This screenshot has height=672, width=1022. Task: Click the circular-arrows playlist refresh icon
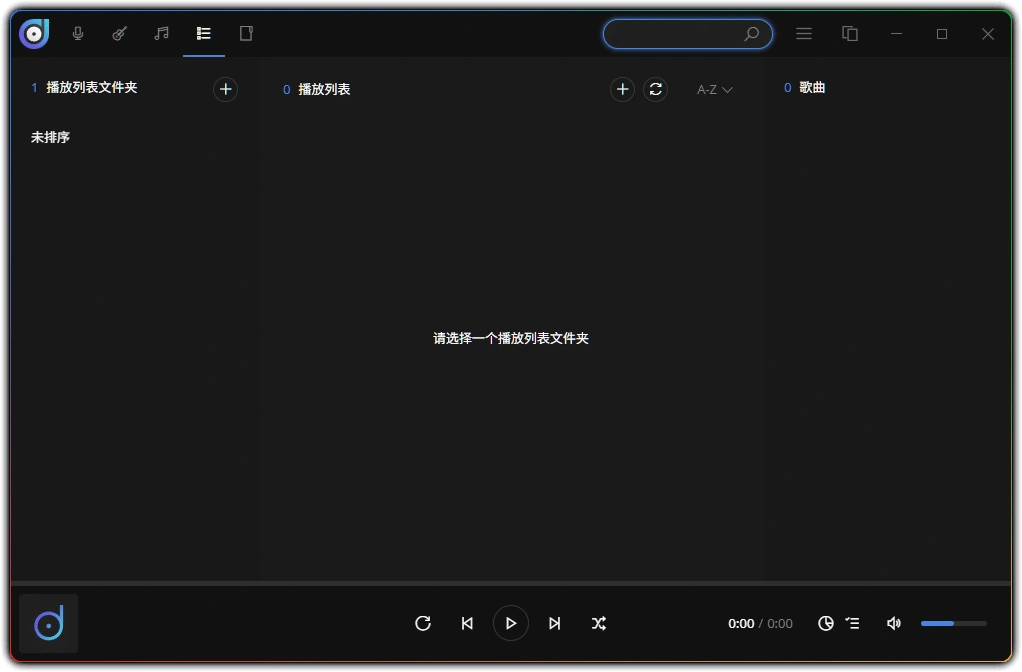coord(655,89)
